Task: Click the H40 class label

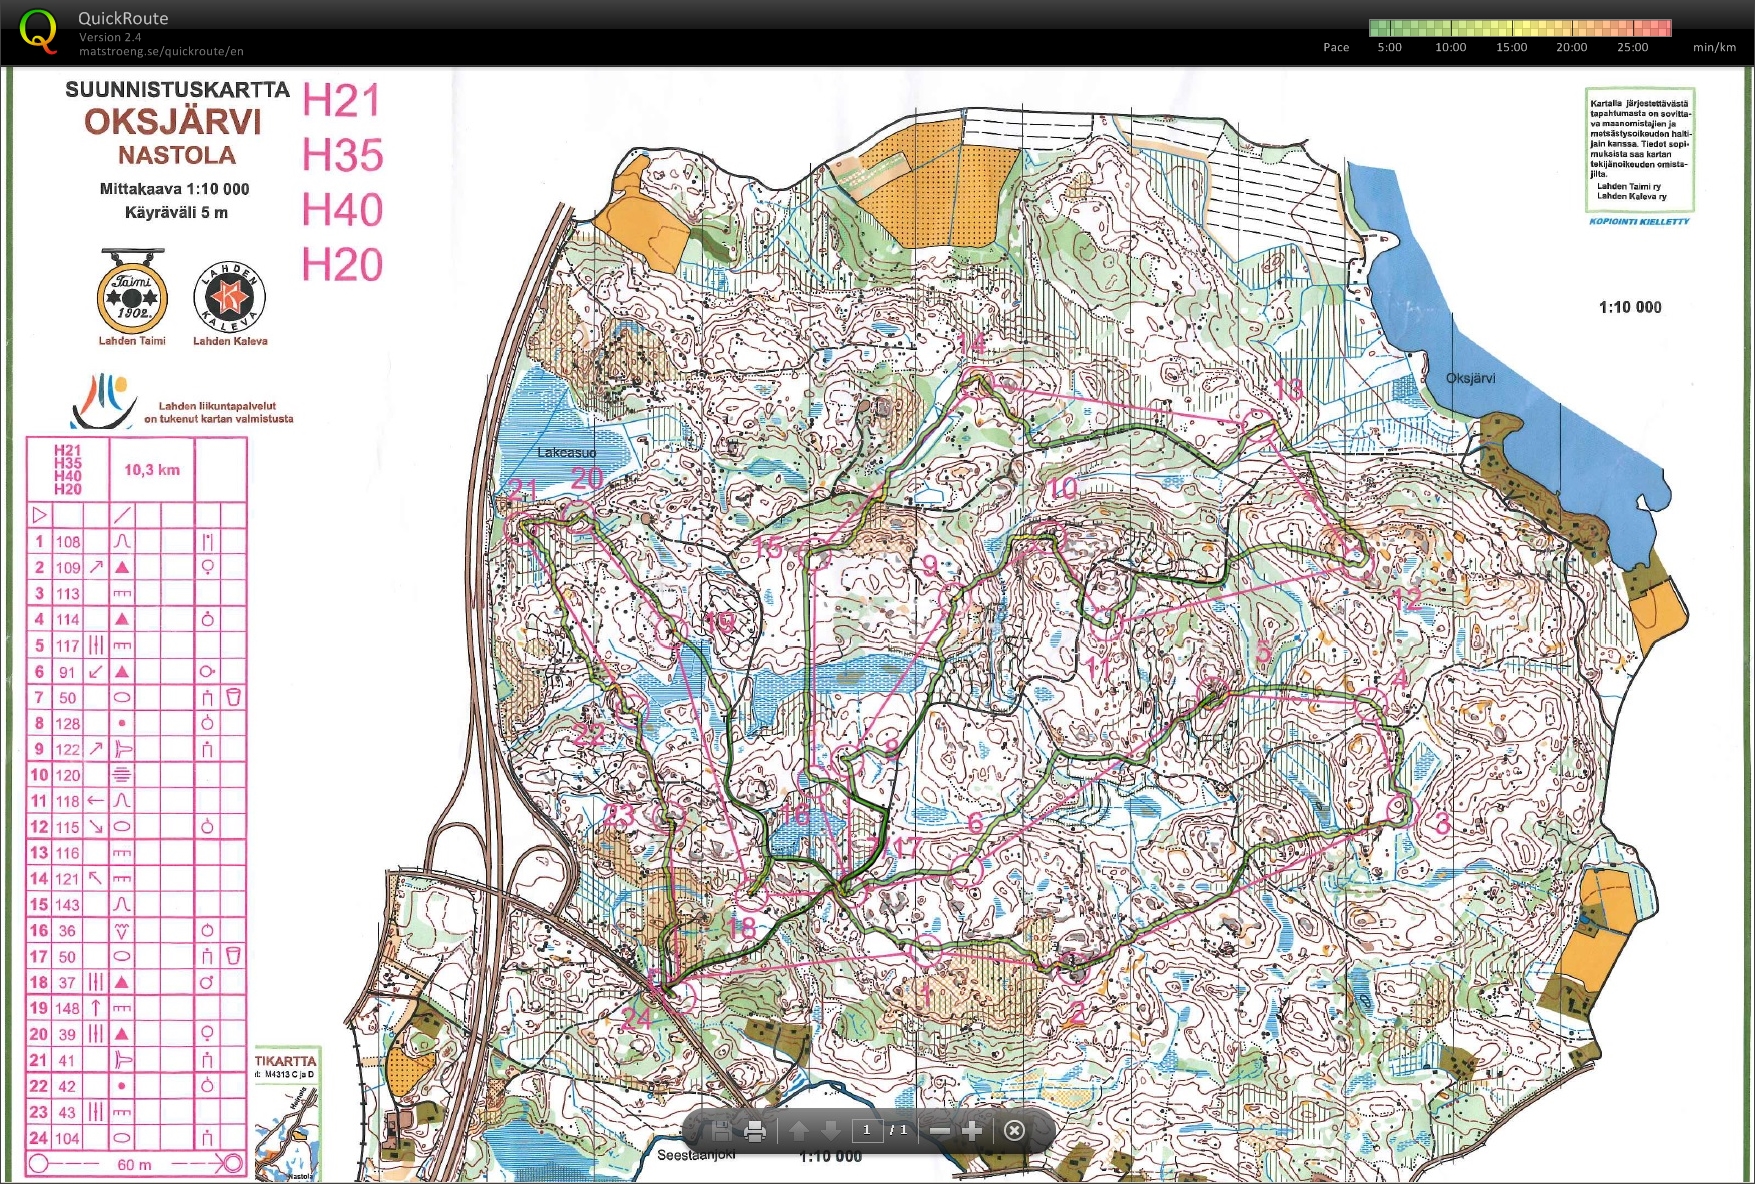Action: point(342,210)
